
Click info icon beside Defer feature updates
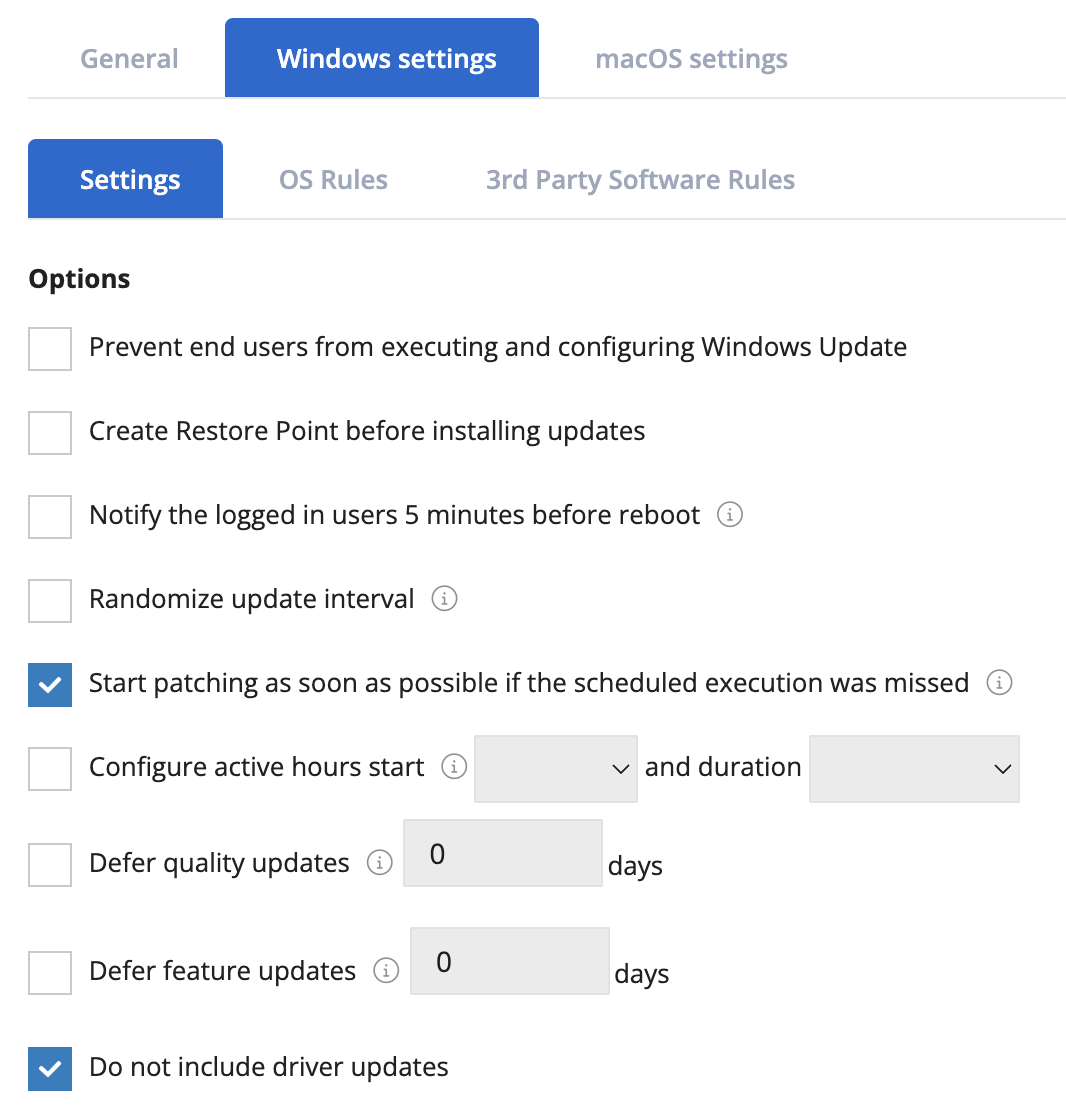click(386, 971)
